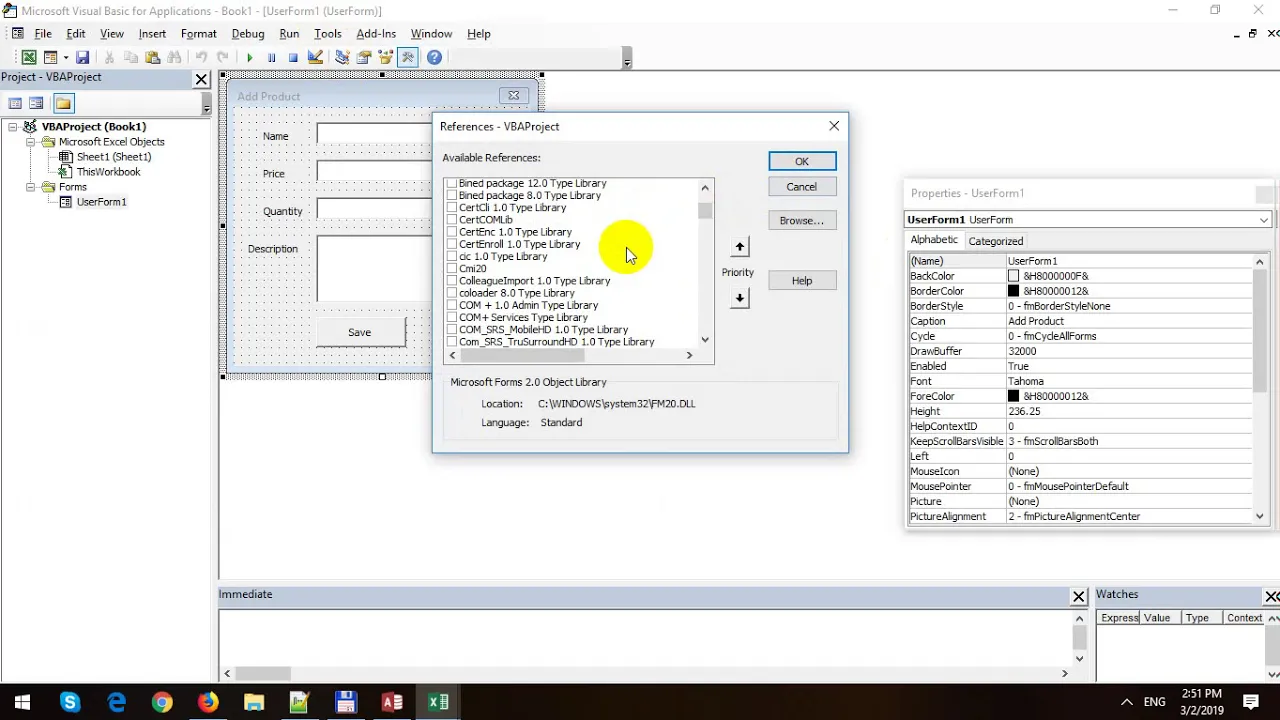
Task: Check Bined package 12.0 Type Library
Action: 452,183
